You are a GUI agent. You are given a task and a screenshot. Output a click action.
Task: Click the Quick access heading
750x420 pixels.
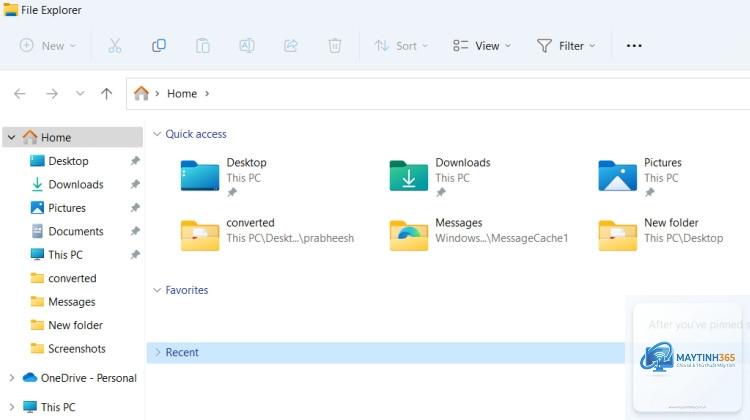coord(196,134)
